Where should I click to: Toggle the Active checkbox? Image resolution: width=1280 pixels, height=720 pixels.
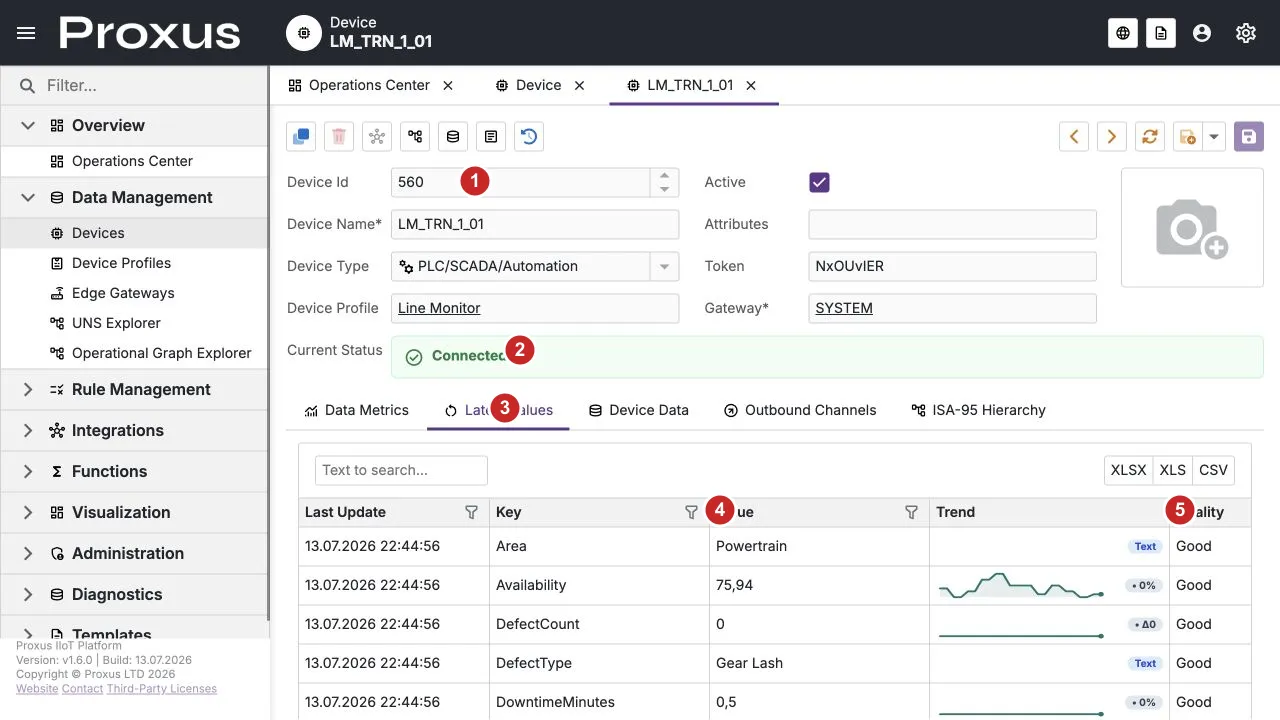tap(819, 182)
